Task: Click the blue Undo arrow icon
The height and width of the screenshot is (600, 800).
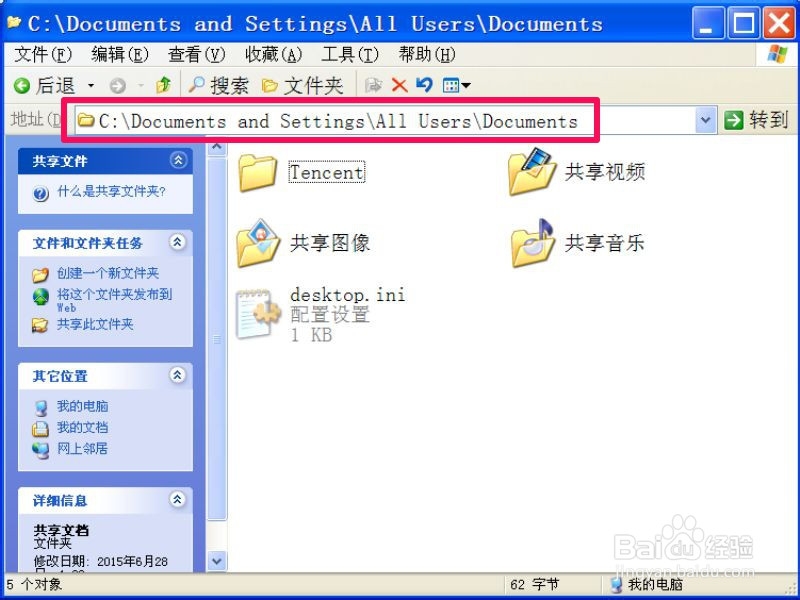Action: 424,85
